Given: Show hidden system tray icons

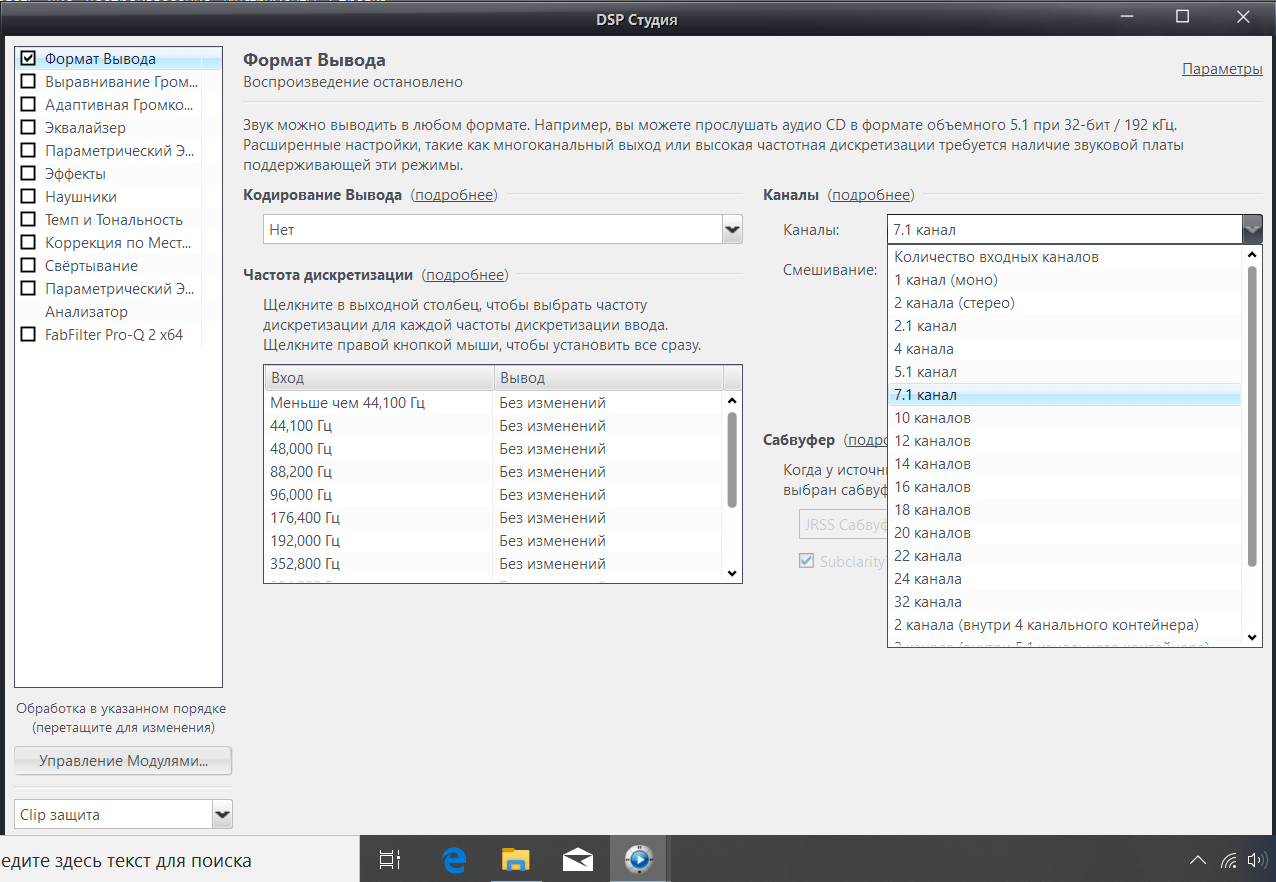Looking at the screenshot, I should coord(1197,860).
